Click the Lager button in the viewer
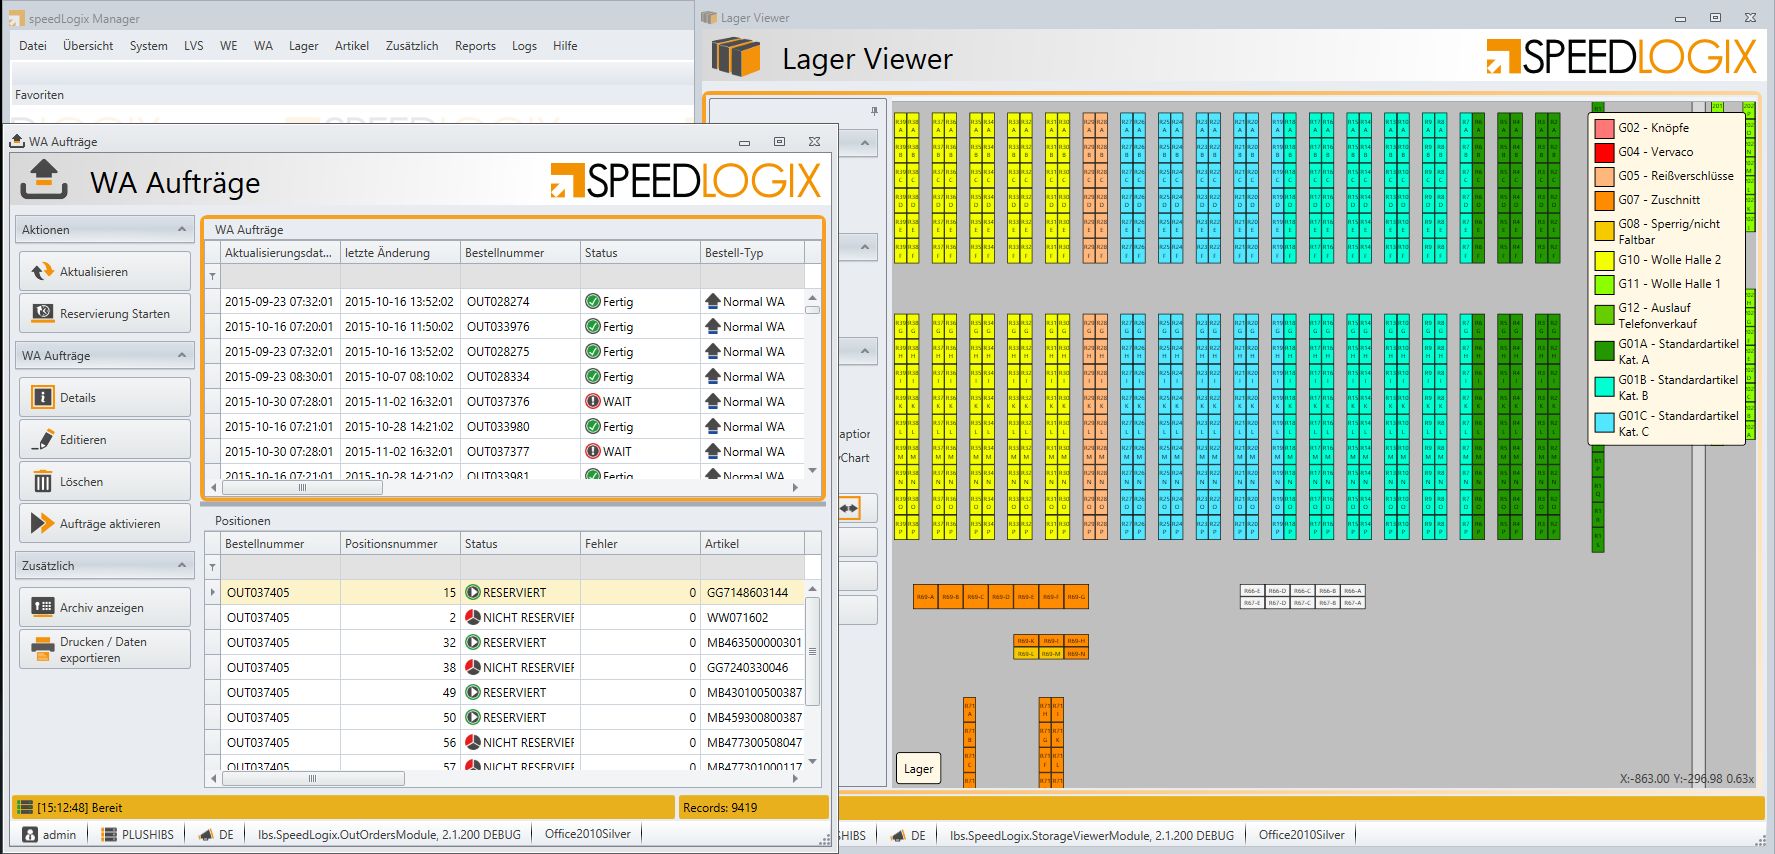 pos(918,769)
